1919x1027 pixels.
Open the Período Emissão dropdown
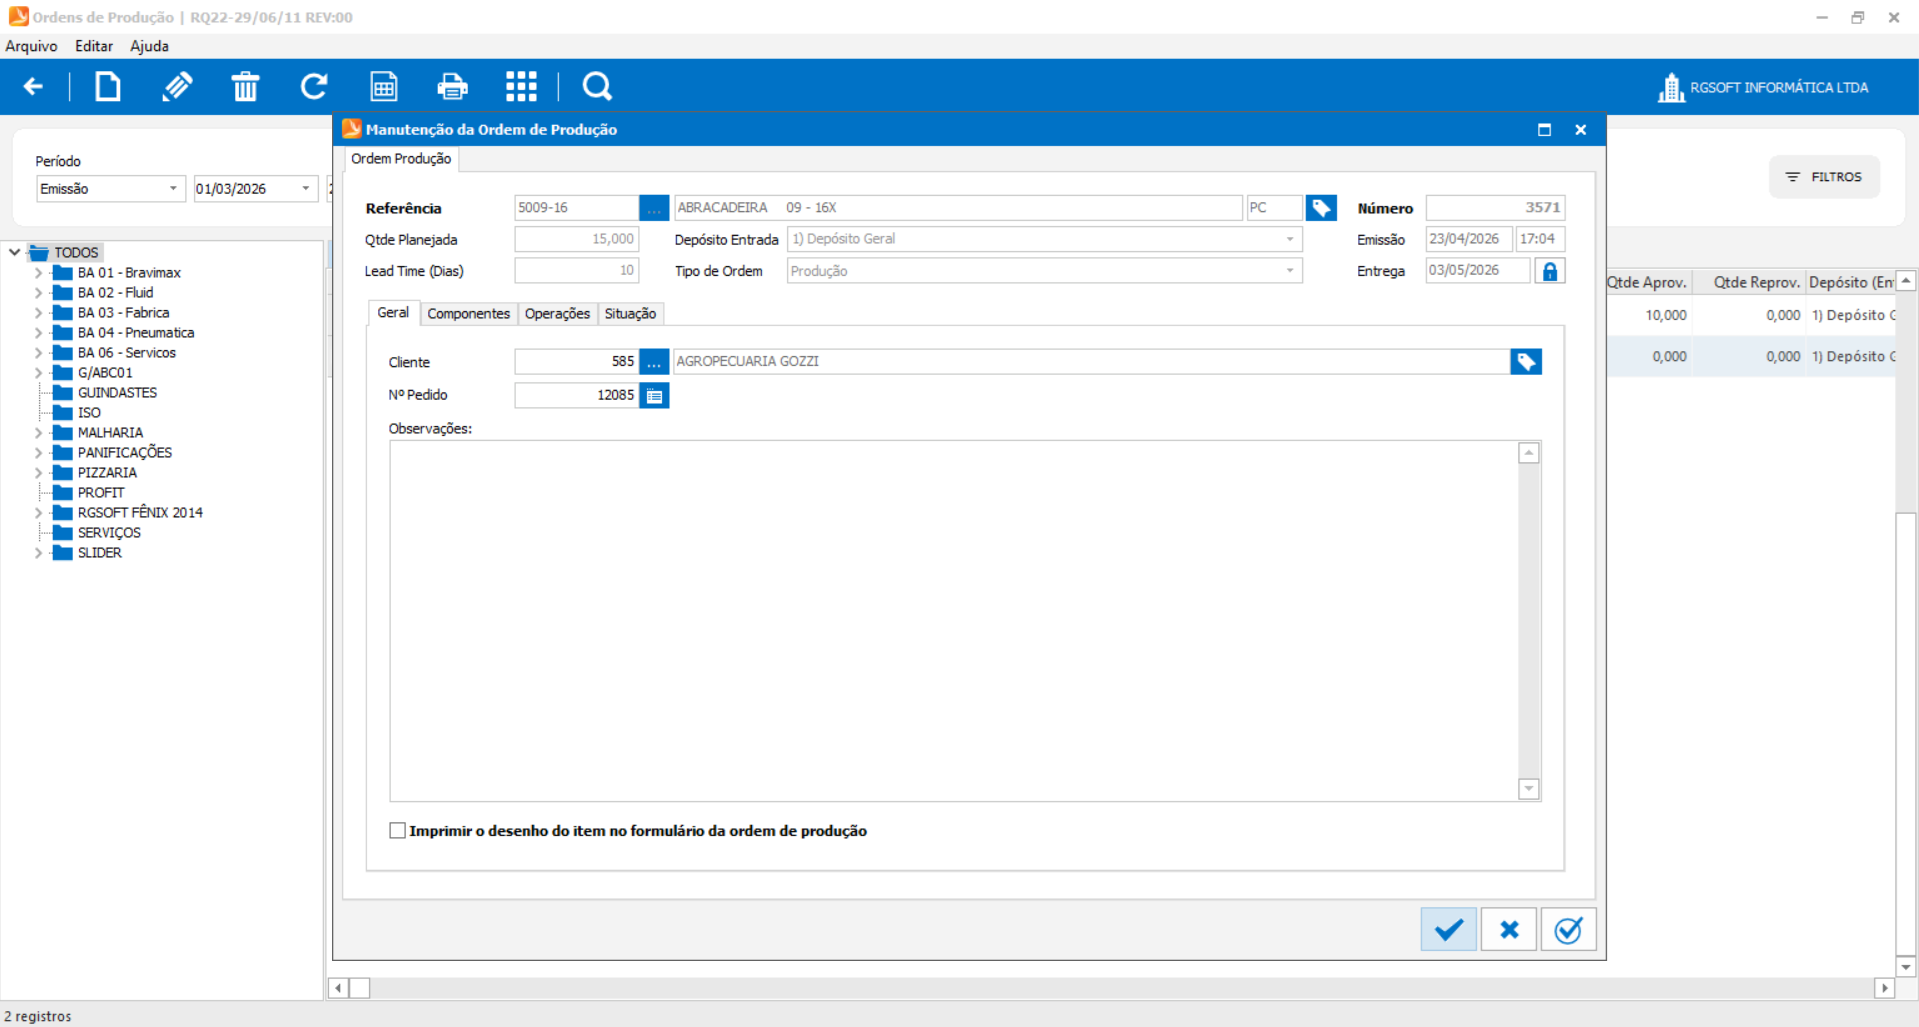(x=173, y=189)
